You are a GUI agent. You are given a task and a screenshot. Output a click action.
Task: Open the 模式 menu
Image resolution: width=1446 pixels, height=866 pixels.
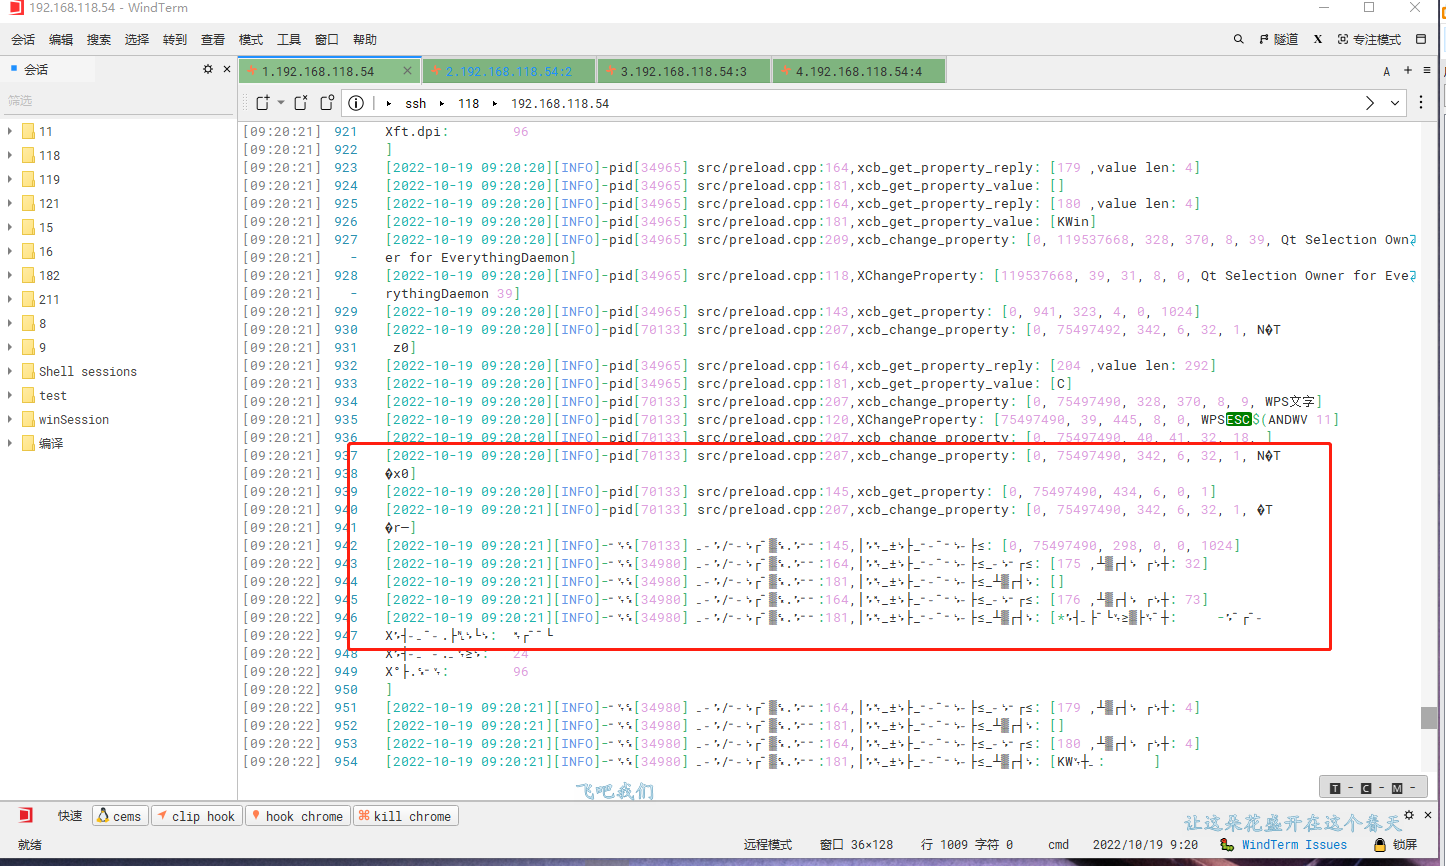click(x=251, y=40)
